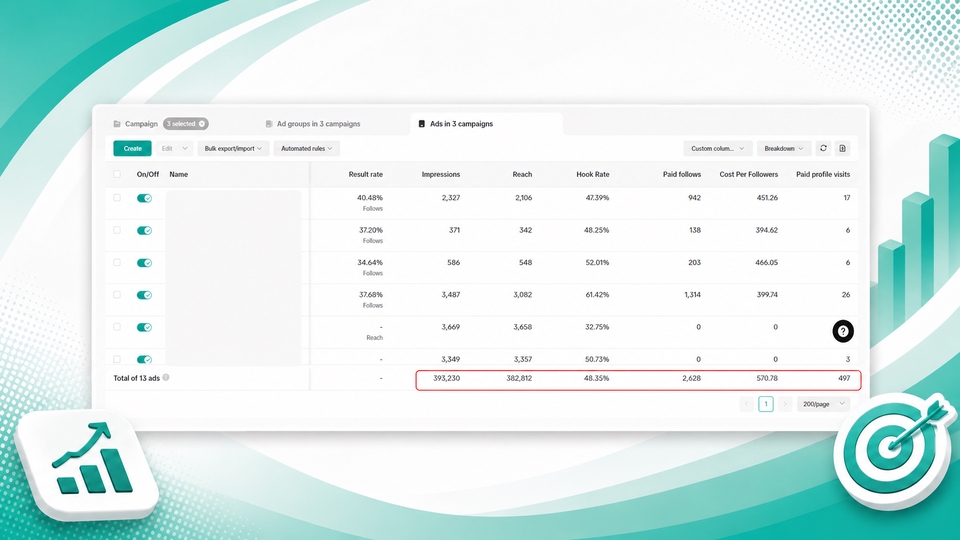Image resolution: width=960 pixels, height=540 pixels.
Task: Toggle off the ad with 34.64% result rate
Action: click(x=144, y=263)
